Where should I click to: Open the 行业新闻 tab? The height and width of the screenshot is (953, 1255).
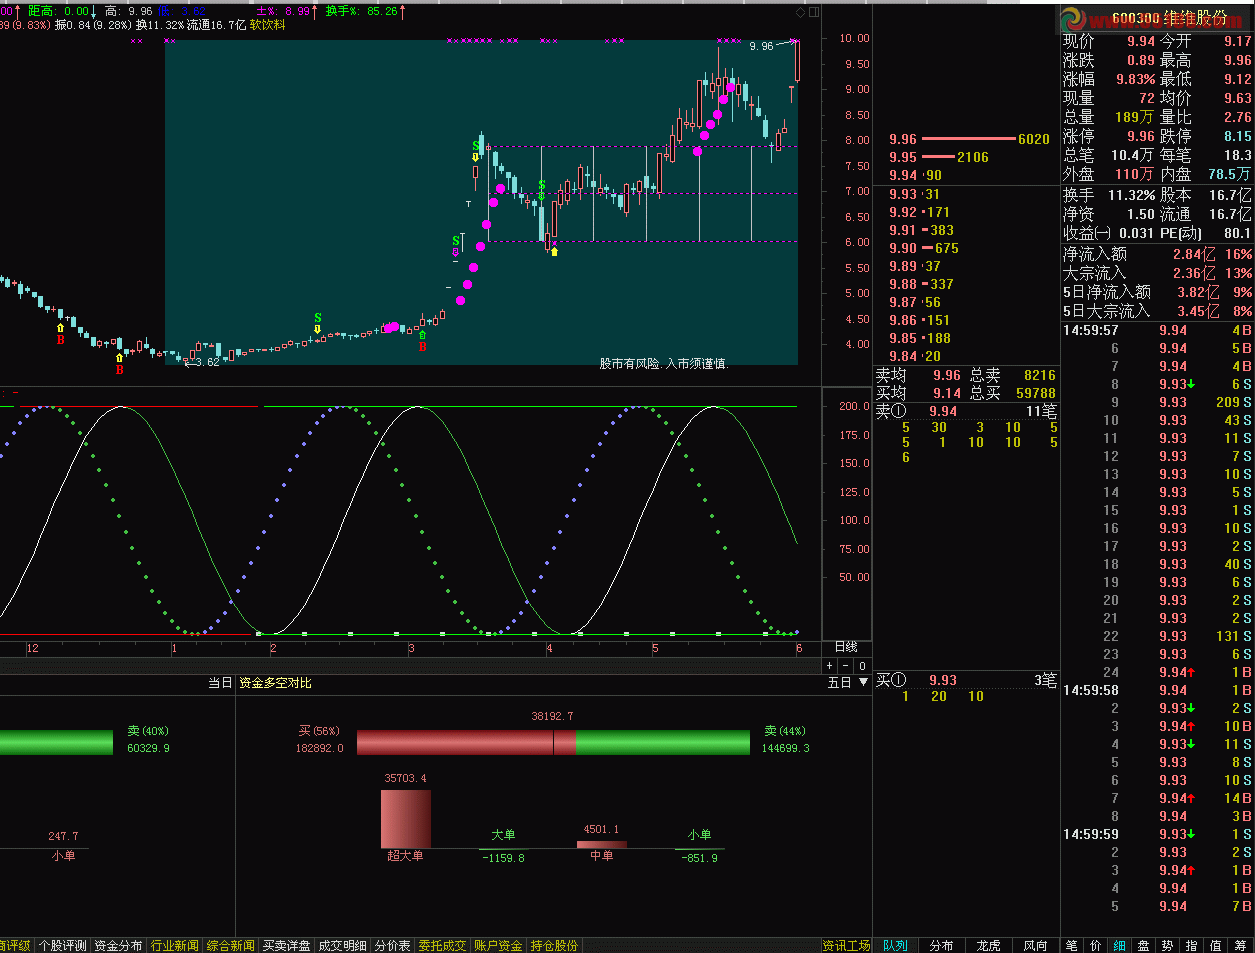(x=175, y=945)
